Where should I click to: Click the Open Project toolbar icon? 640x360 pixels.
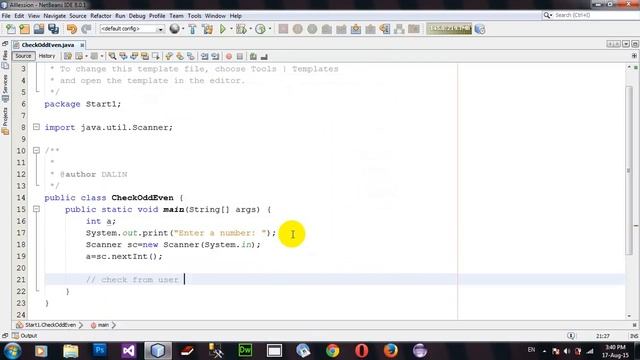click(39, 29)
